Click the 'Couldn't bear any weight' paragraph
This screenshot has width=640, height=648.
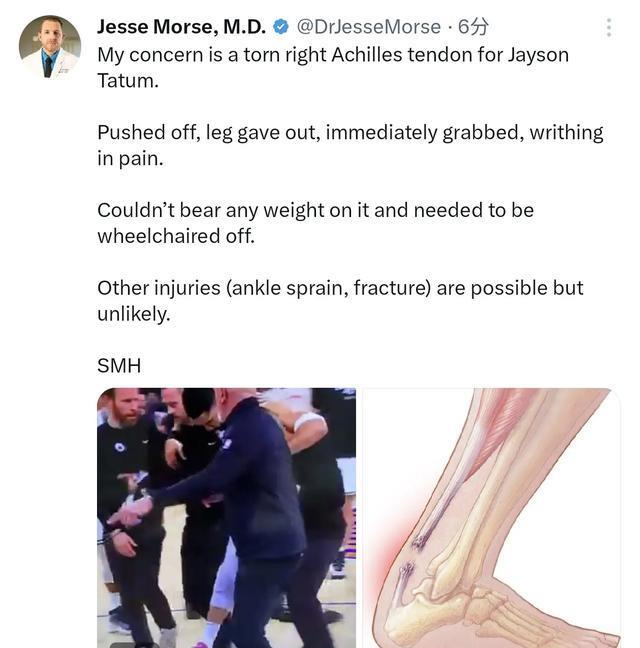316,223
